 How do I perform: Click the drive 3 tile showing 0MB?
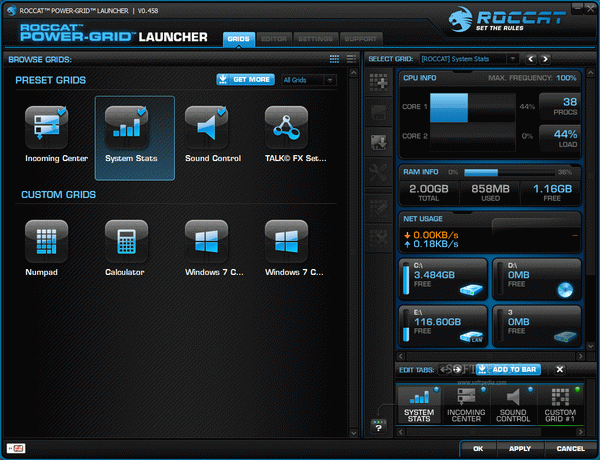[537, 326]
